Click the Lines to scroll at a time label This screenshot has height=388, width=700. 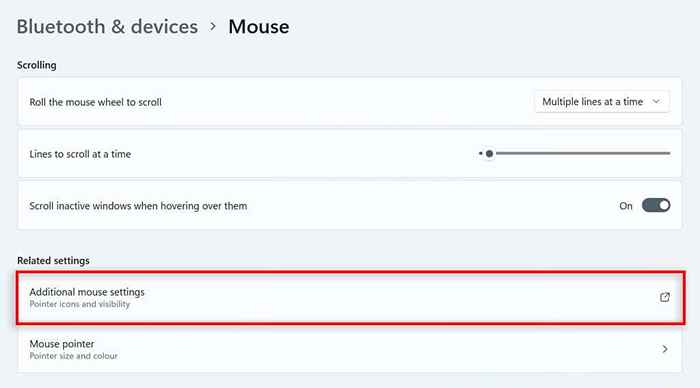pos(80,154)
